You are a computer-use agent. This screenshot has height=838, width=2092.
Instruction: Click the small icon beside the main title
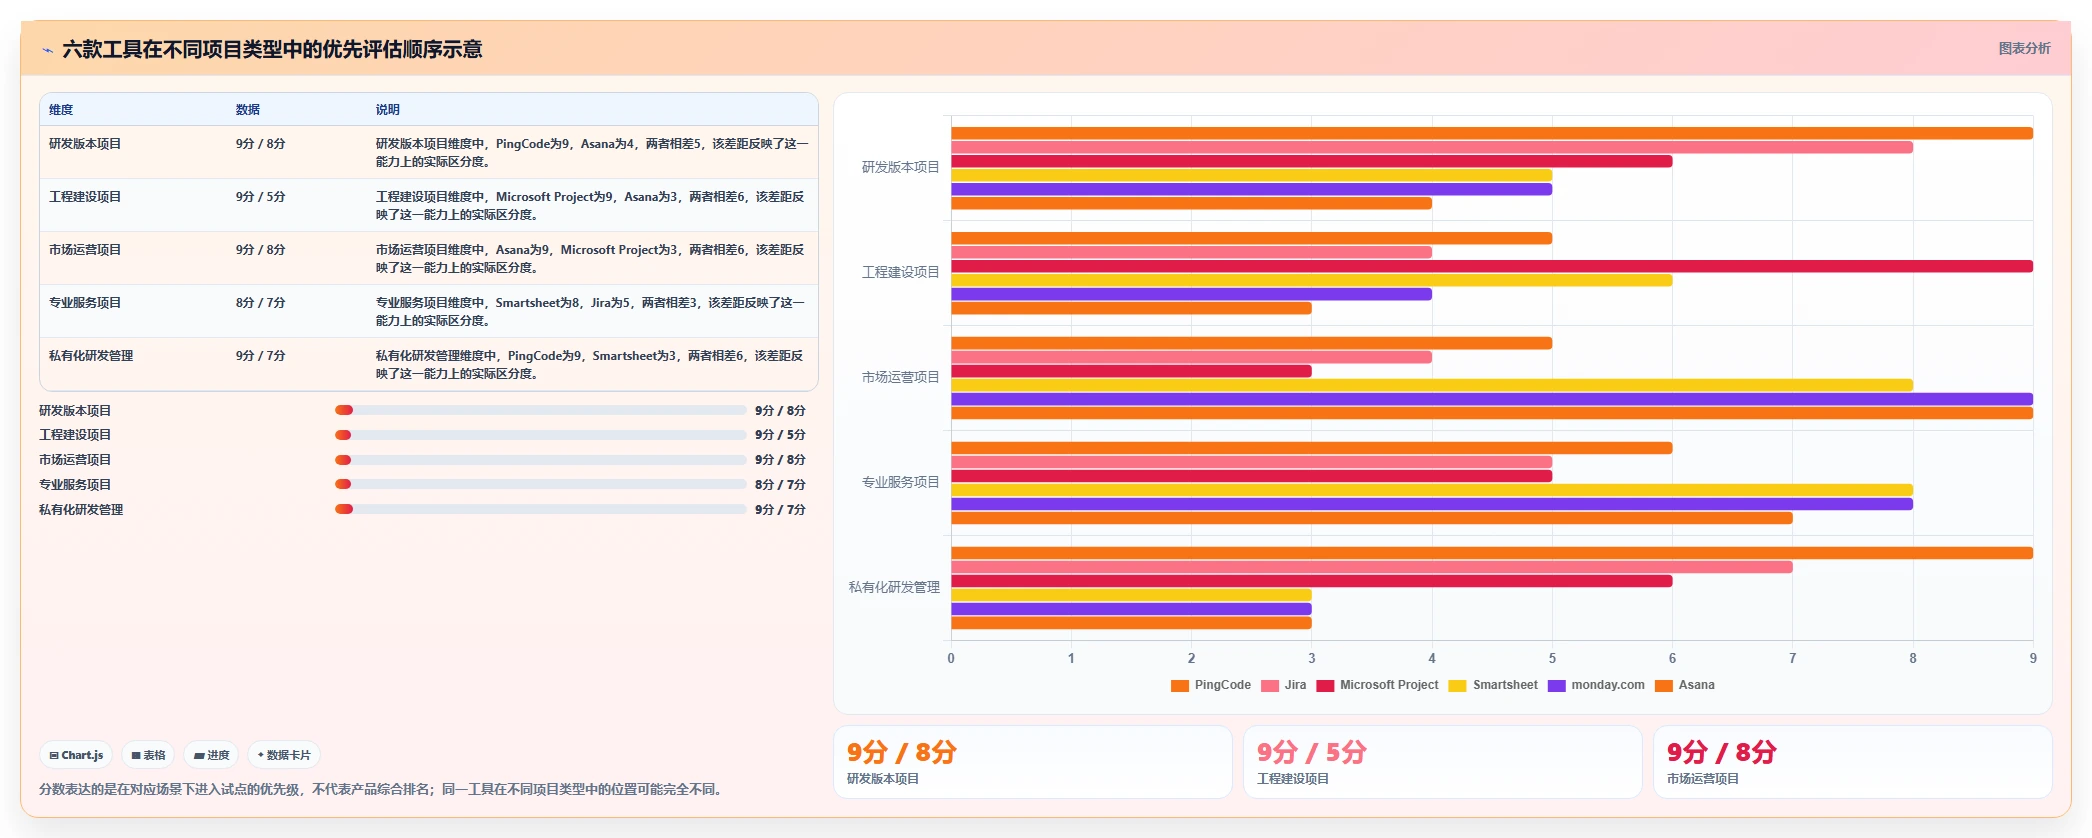(x=47, y=50)
